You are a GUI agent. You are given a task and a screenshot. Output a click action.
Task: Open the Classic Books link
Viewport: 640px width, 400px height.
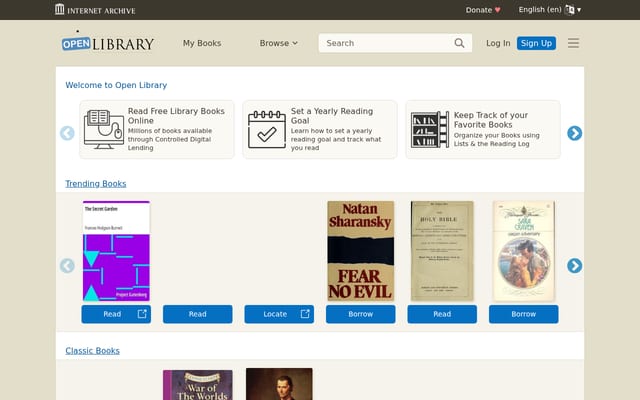(x=93, y=351)
